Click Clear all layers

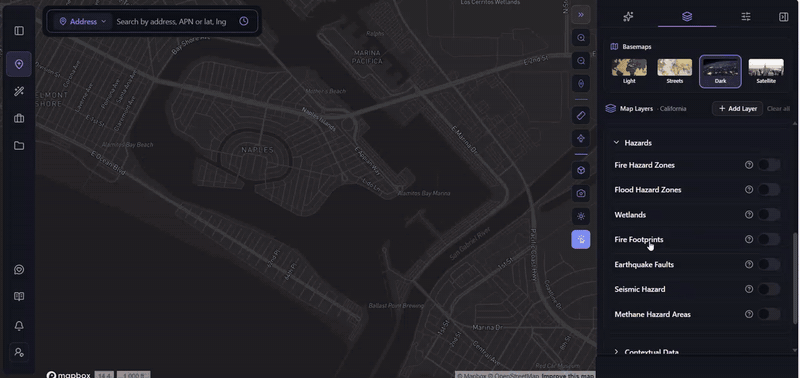[778, 109]
